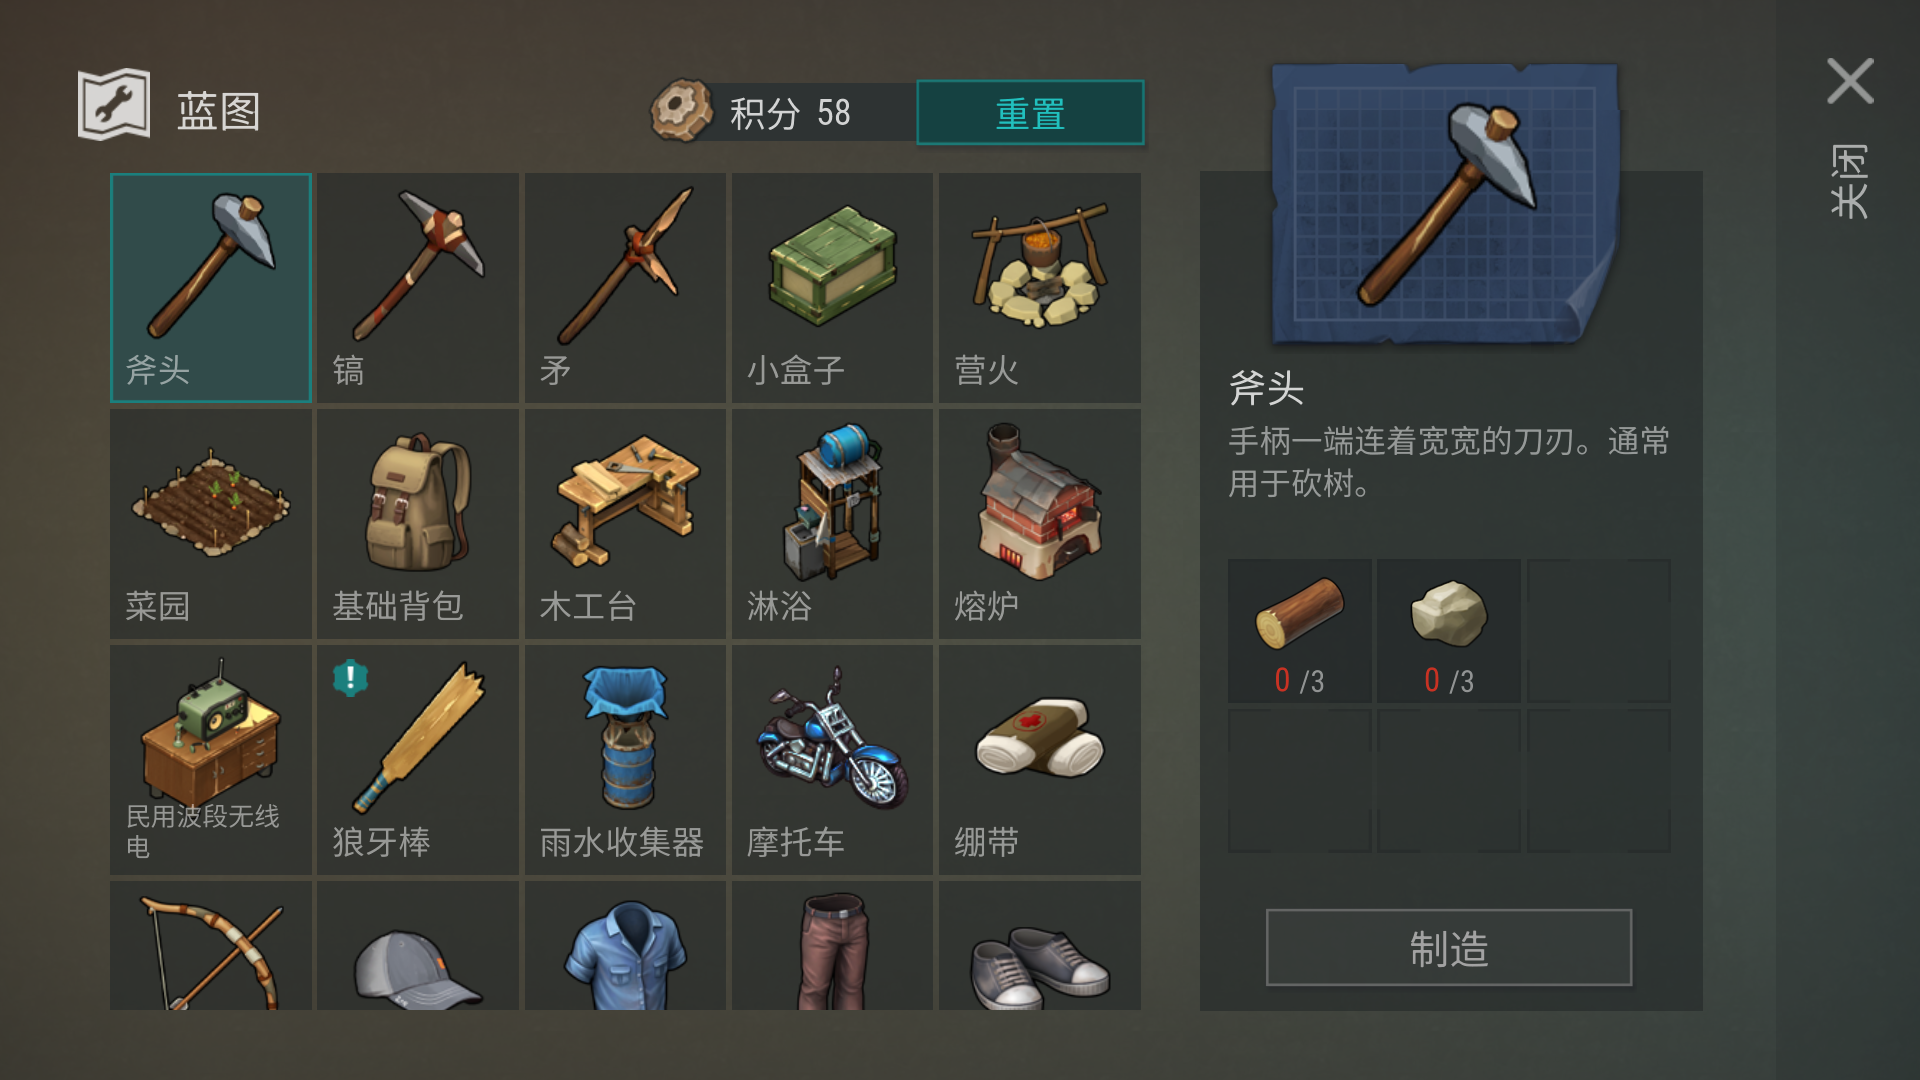Choose the bandage (绷带) blueprint
Image resolution: width=1920 pixels, height=1080 pixels.
pos(1039,760)
